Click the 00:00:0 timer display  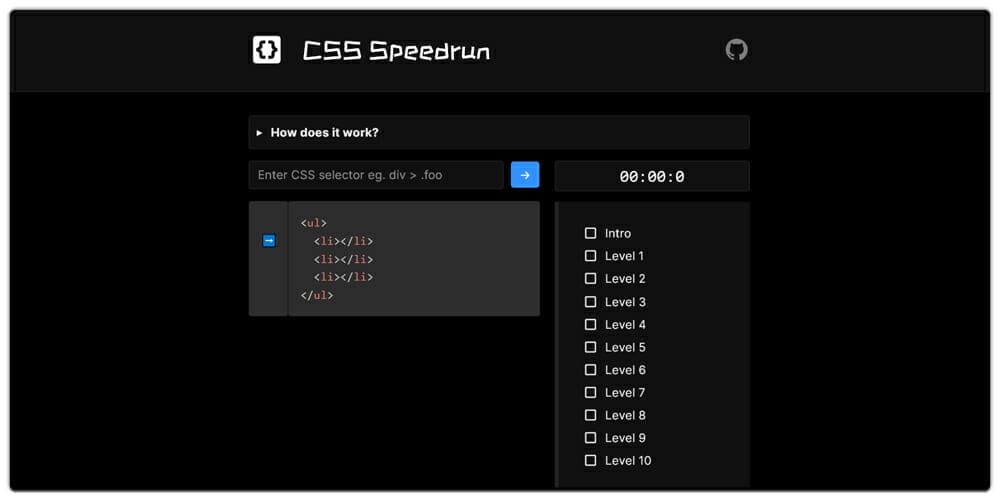[652, 176]
